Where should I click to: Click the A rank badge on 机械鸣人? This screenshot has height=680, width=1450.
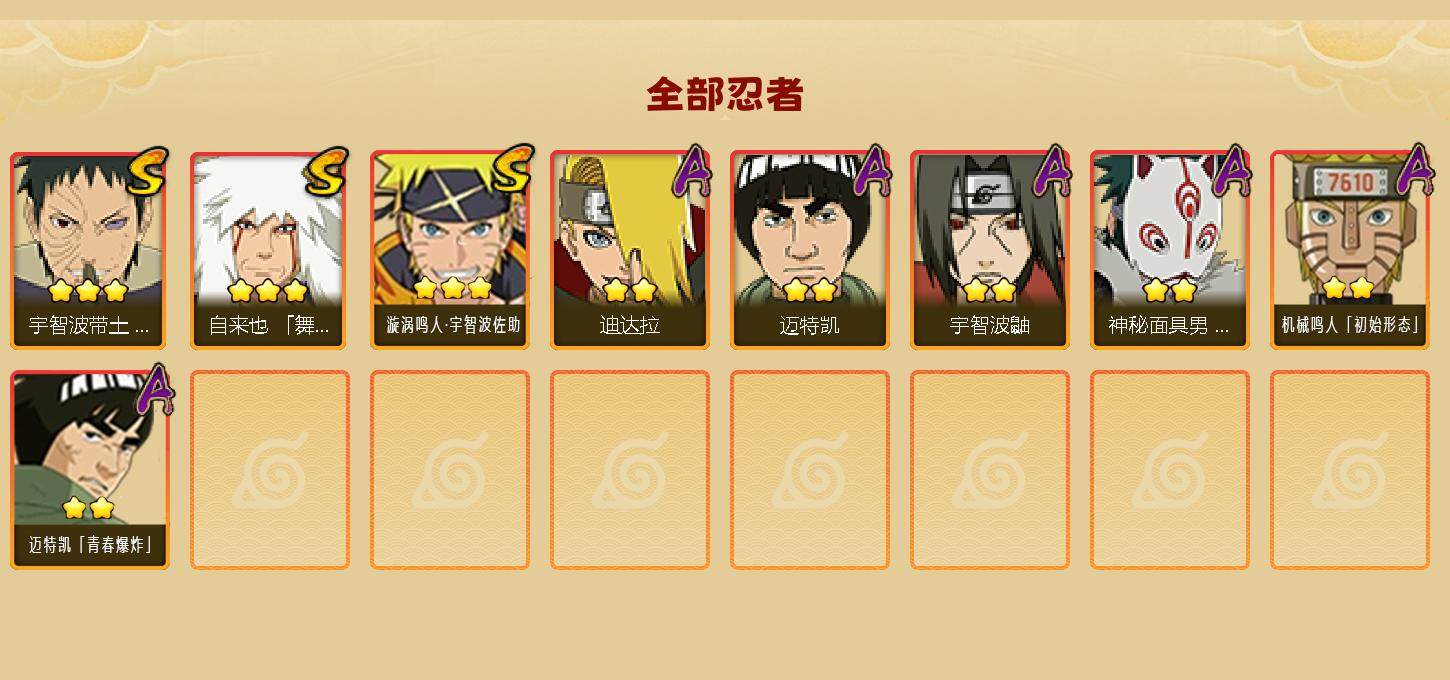[x=1414, y=170]
